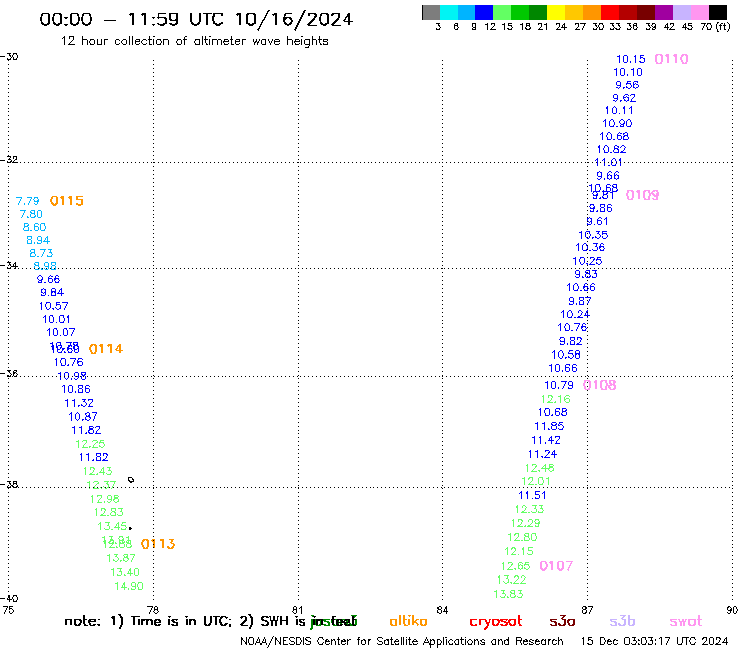The image size is (740, 650).
Task: Click the swot satellite legend label
Action: (x=686, y=621)
